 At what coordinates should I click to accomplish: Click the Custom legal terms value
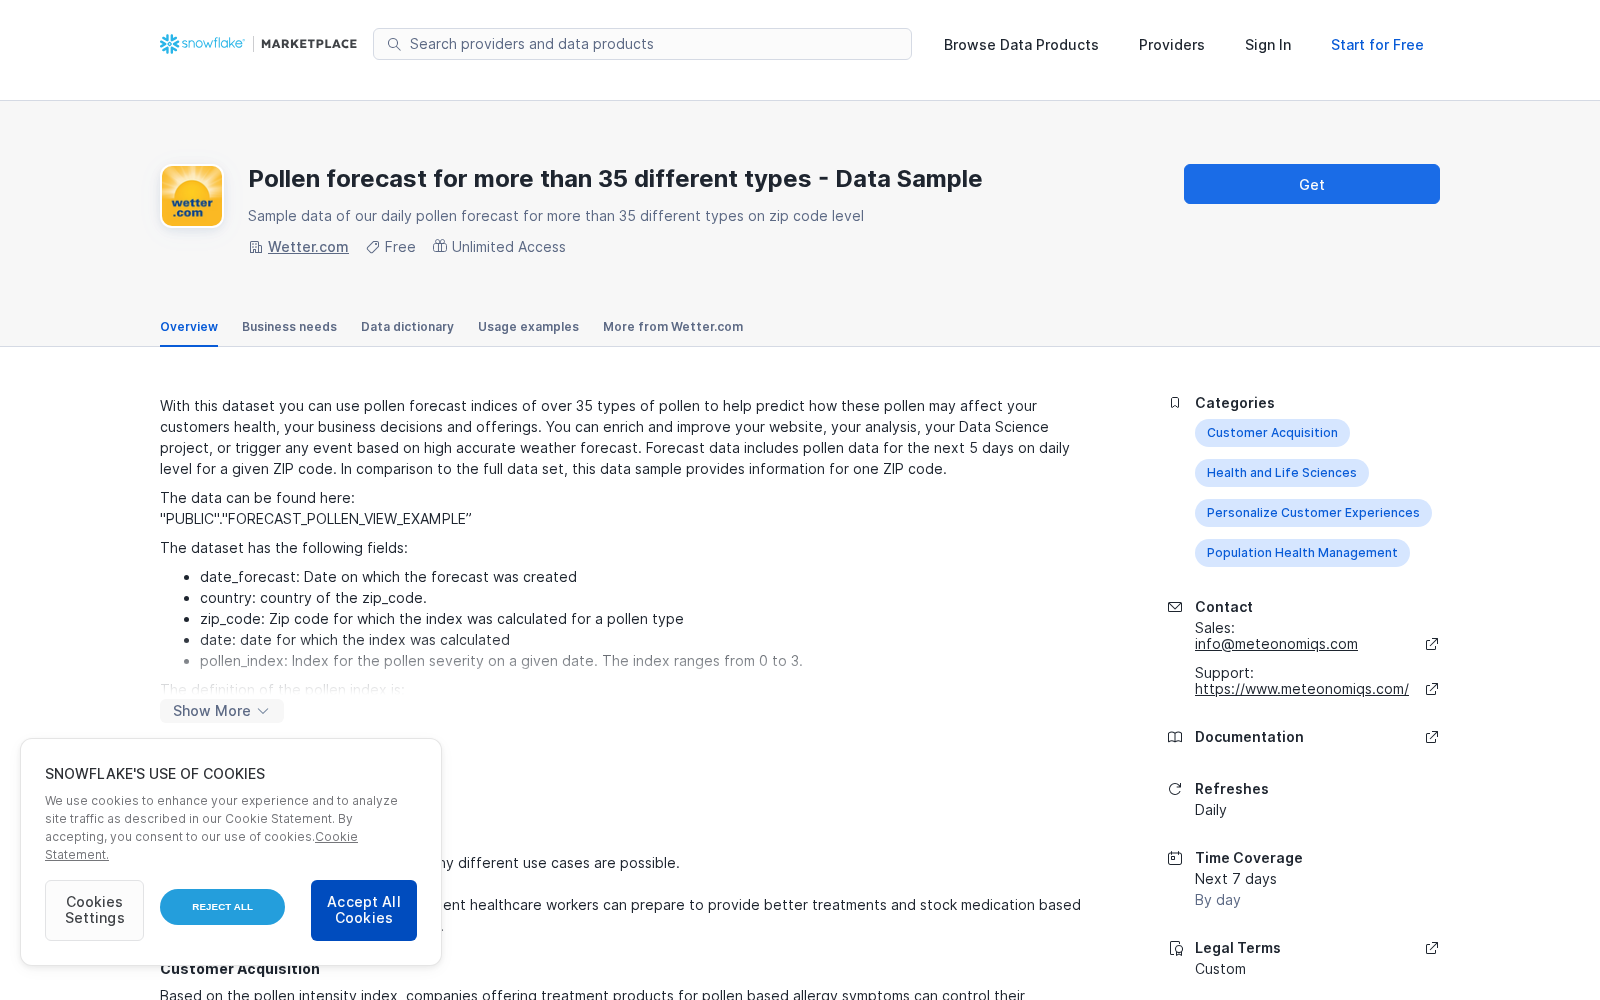click(x=1220, y=969)
